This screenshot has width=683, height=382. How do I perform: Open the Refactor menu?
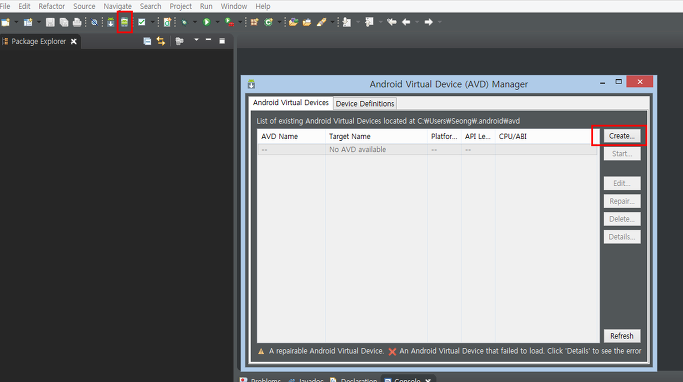pos(51,6)
